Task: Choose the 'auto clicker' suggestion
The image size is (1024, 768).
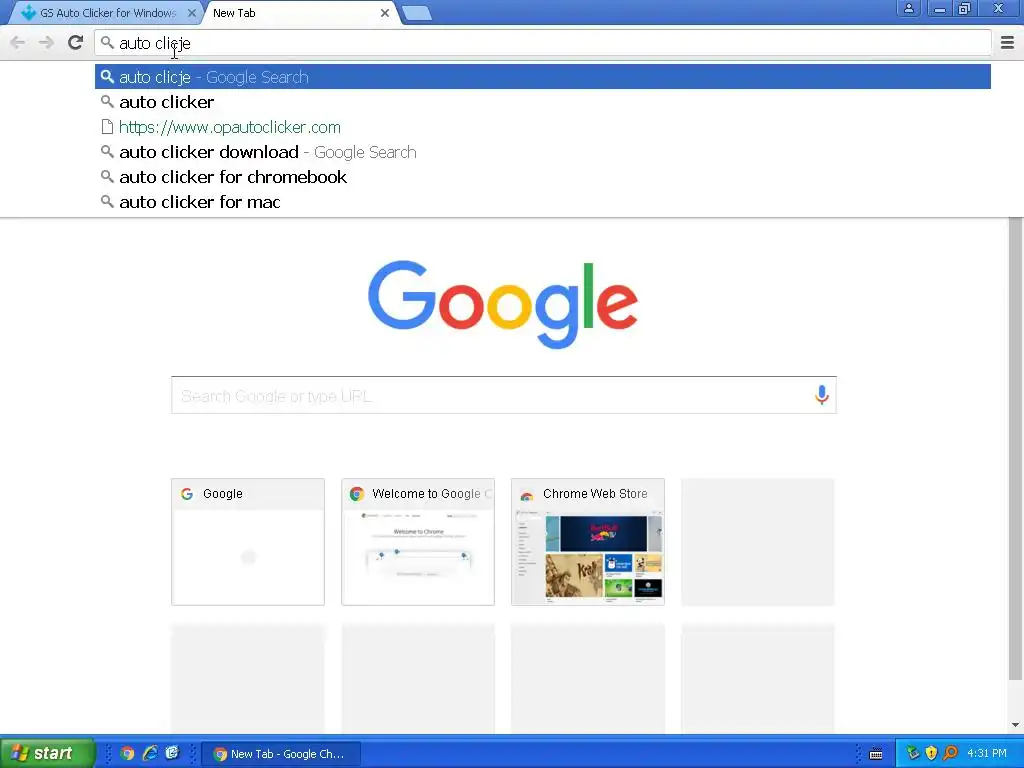Action: [543, 102]
